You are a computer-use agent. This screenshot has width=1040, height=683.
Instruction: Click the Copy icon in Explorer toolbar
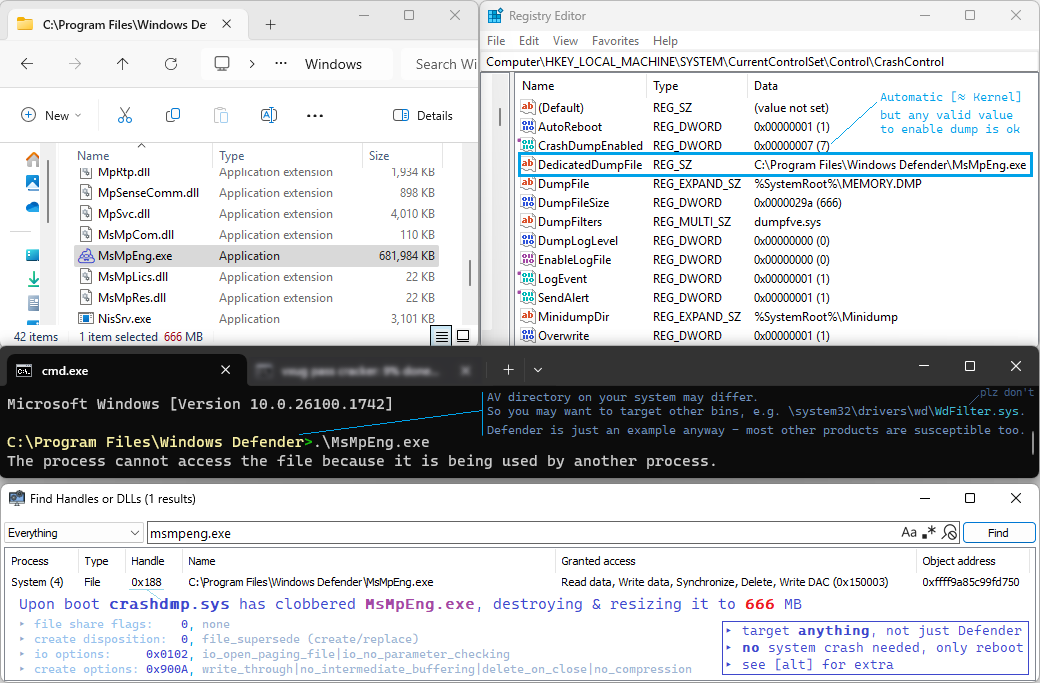[172, 115]
